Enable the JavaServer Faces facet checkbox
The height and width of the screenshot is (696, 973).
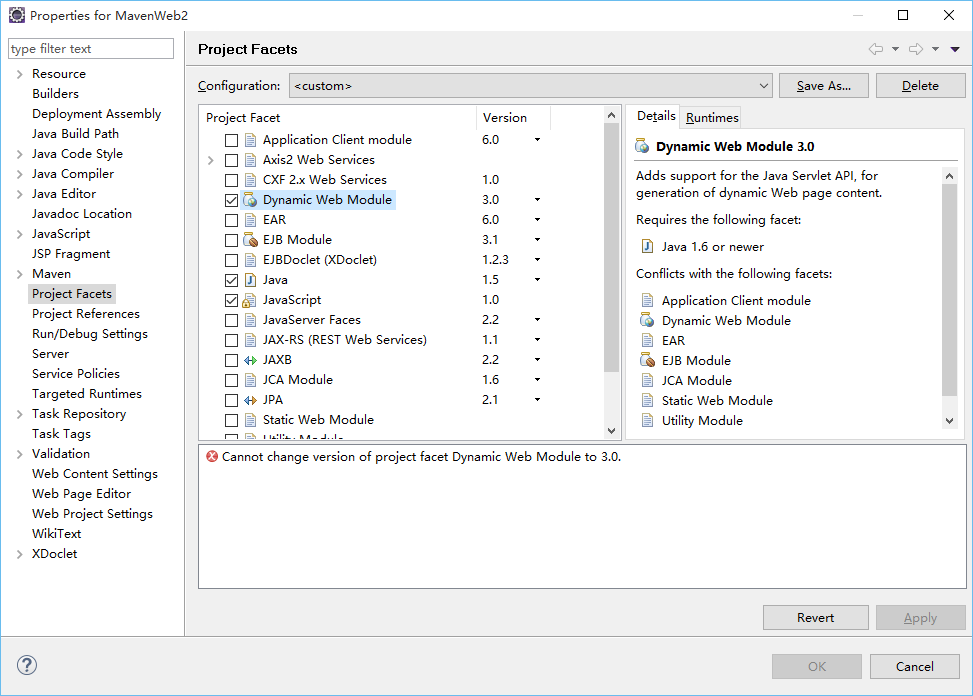tap(232, 320)
